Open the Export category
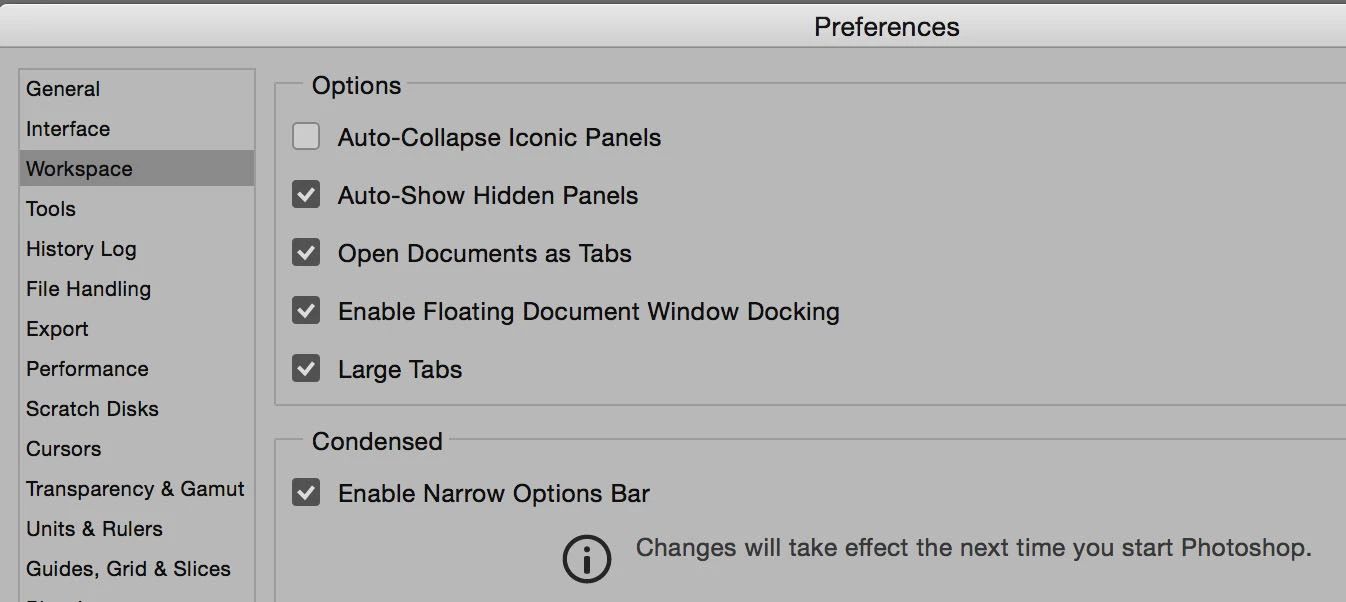 click(57, 329)
